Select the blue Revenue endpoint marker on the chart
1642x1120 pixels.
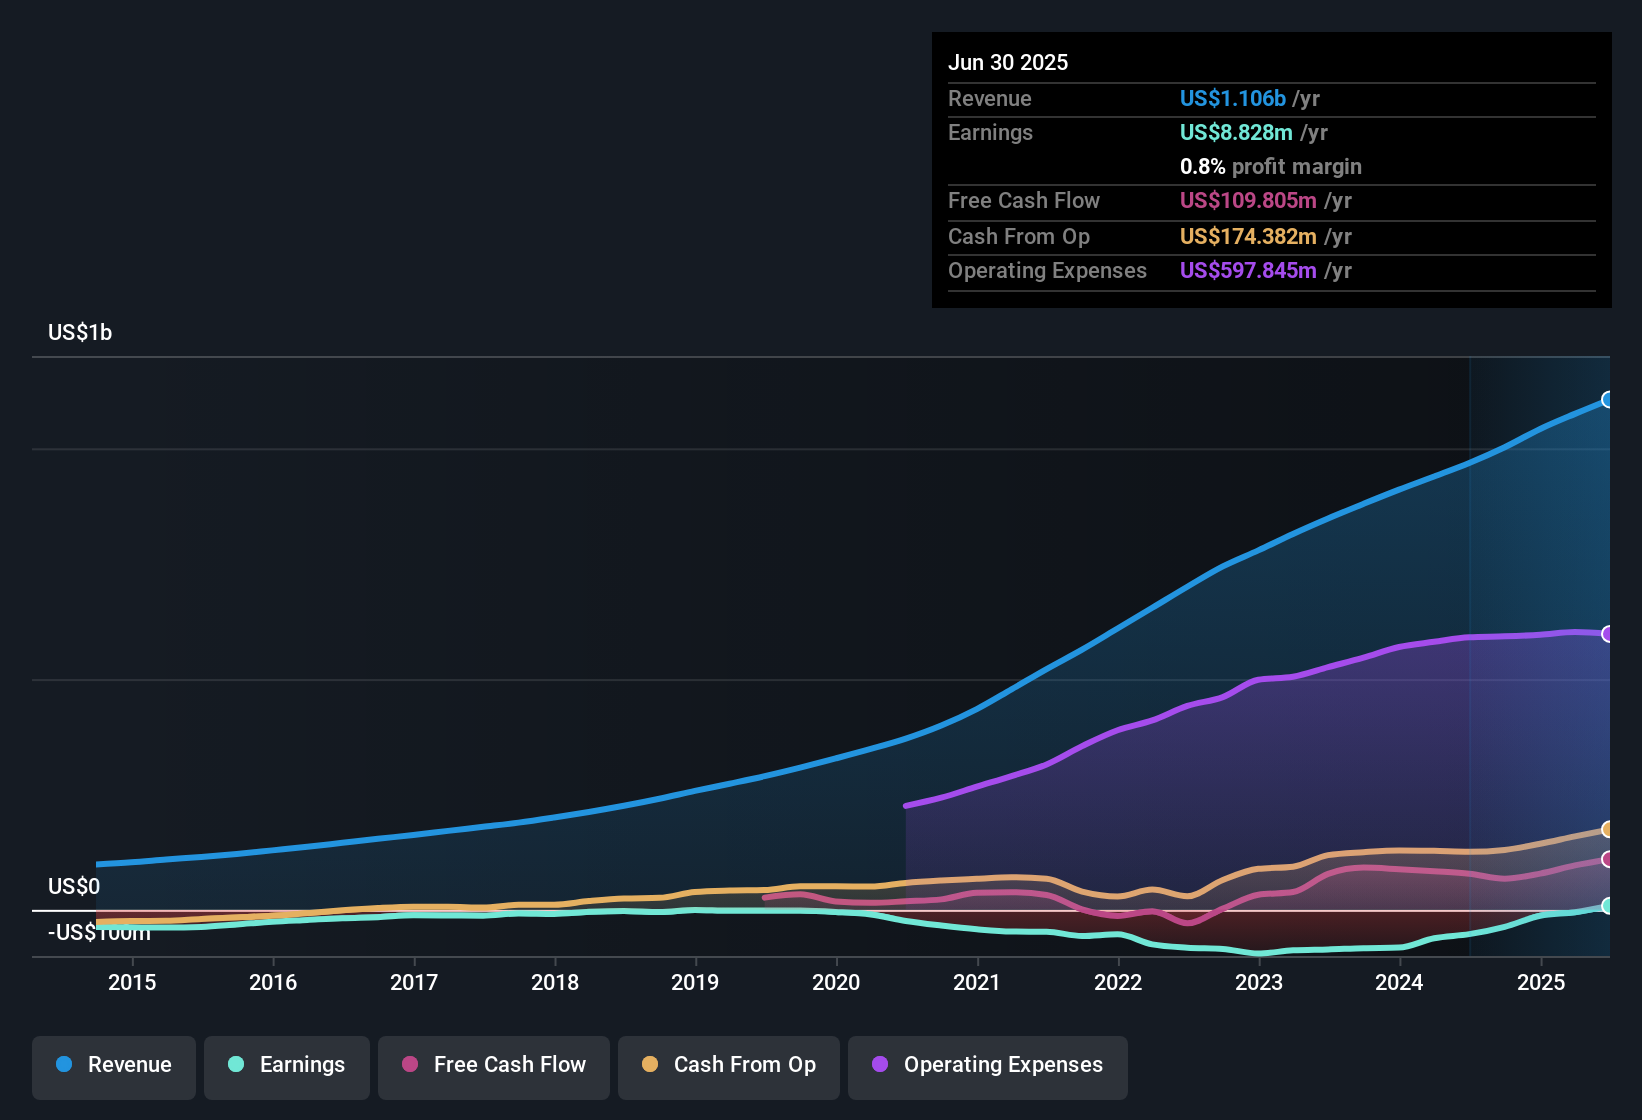[x=1608, y=400]
